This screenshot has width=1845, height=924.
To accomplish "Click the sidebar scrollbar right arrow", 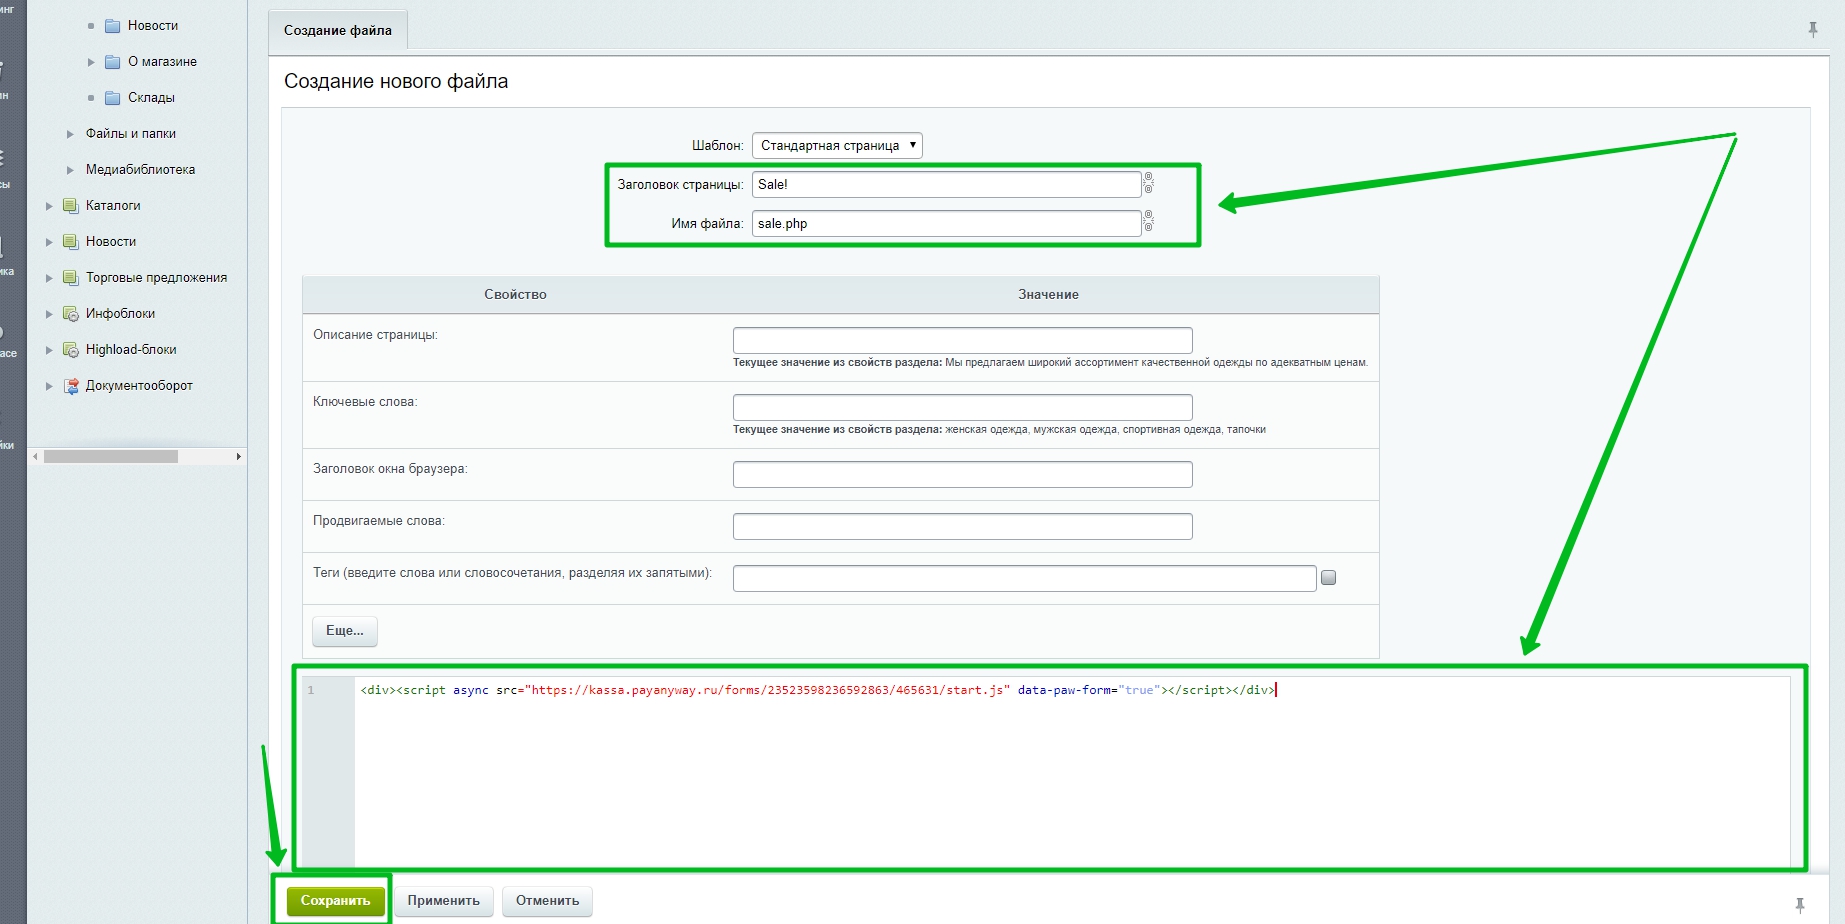I will (x=238, y=457).
